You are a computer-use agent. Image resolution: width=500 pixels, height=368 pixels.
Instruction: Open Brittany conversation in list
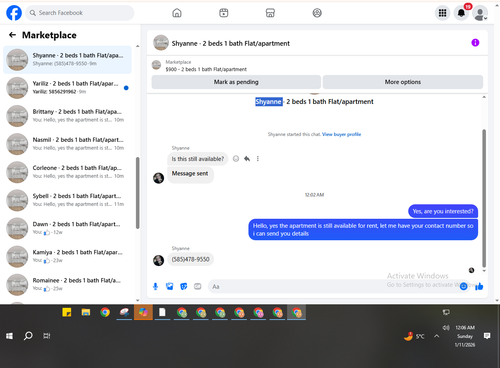67,116
